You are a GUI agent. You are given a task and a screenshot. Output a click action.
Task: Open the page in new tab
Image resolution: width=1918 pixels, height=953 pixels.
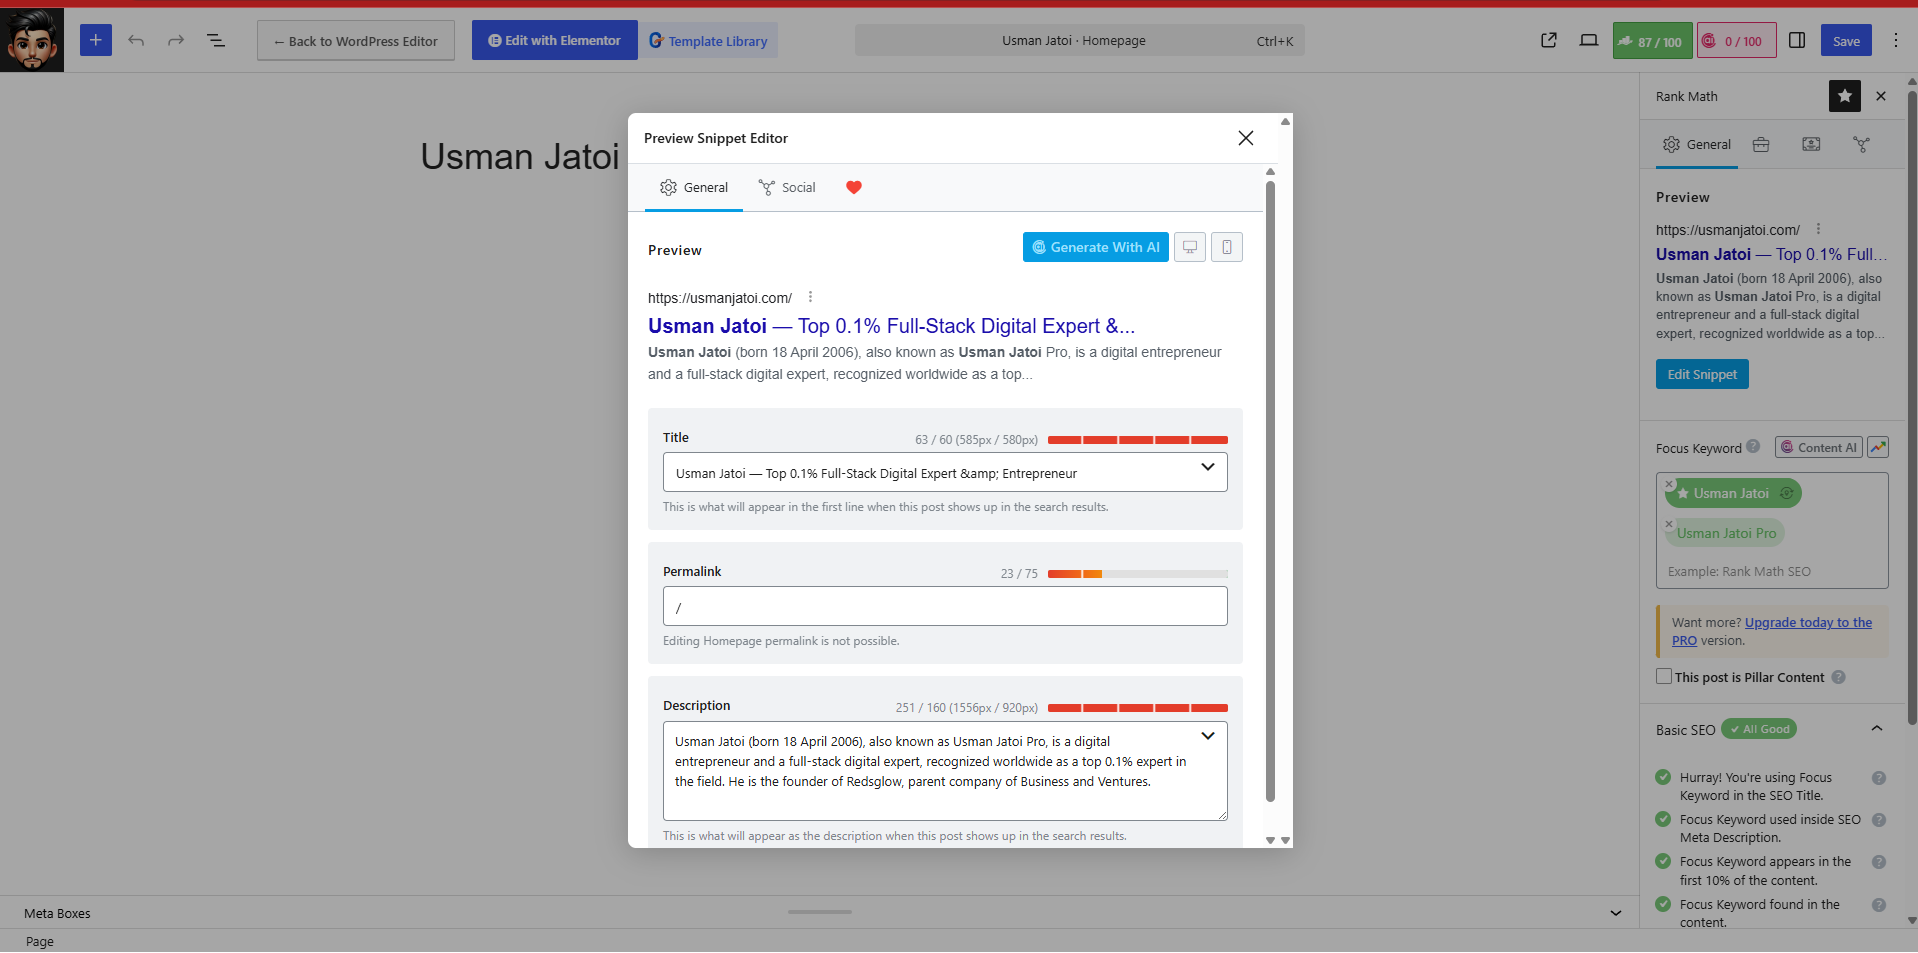[x=1549, y=41]
